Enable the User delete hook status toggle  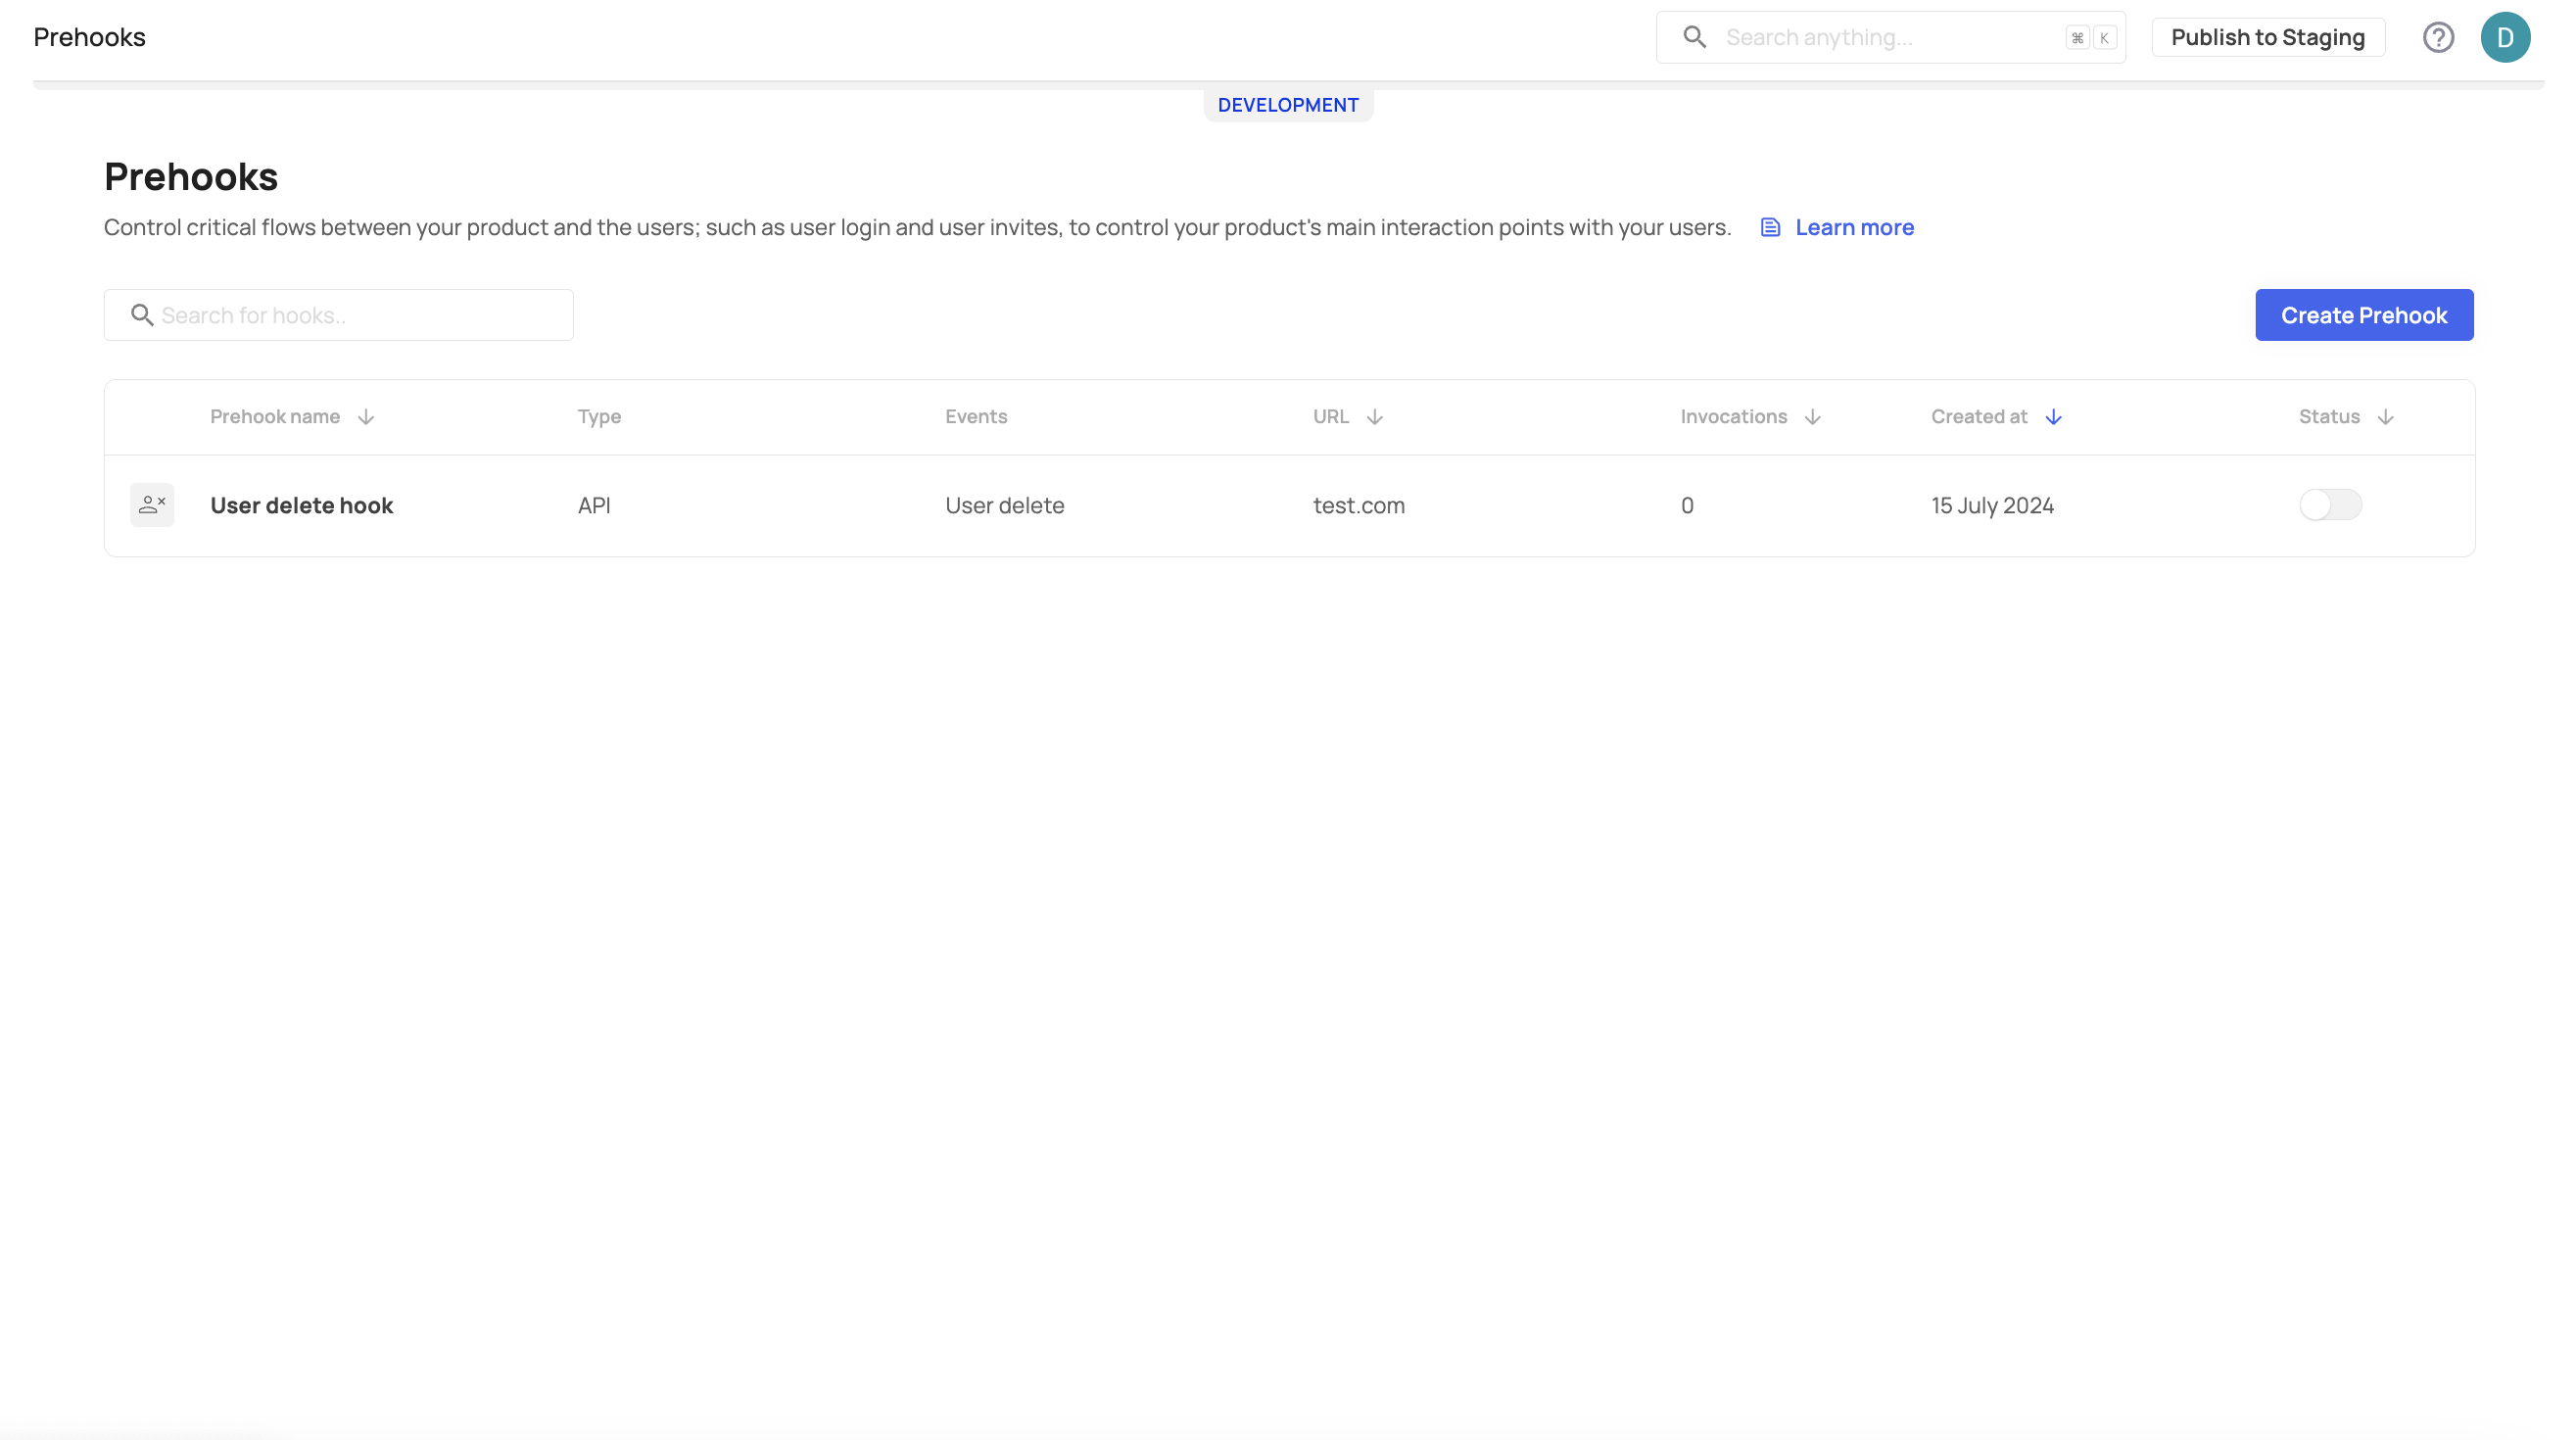click(x=2330, y=505)
